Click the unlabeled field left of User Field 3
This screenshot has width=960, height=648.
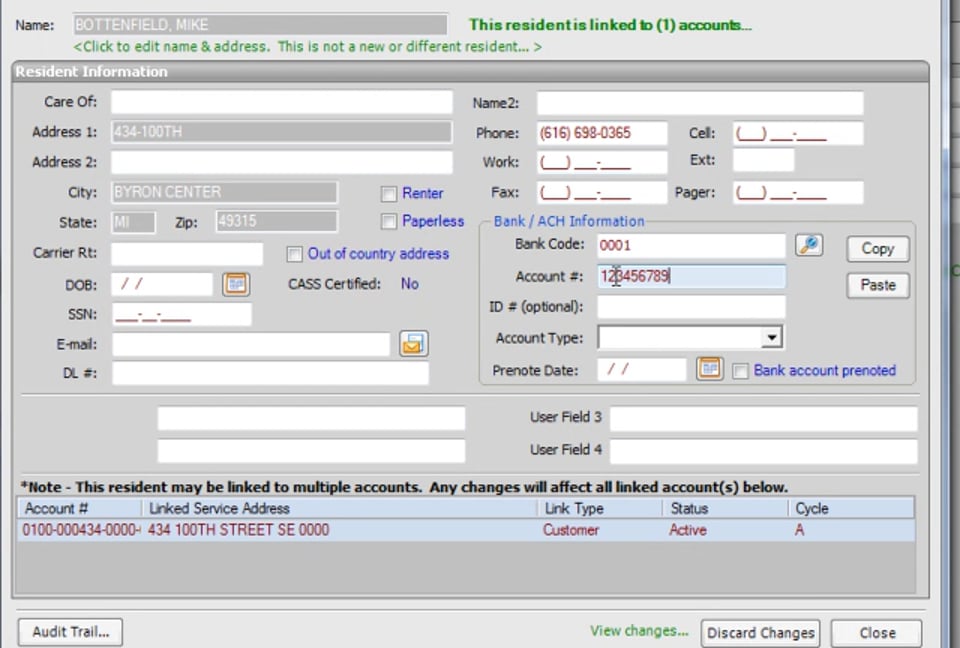[311, 419]
